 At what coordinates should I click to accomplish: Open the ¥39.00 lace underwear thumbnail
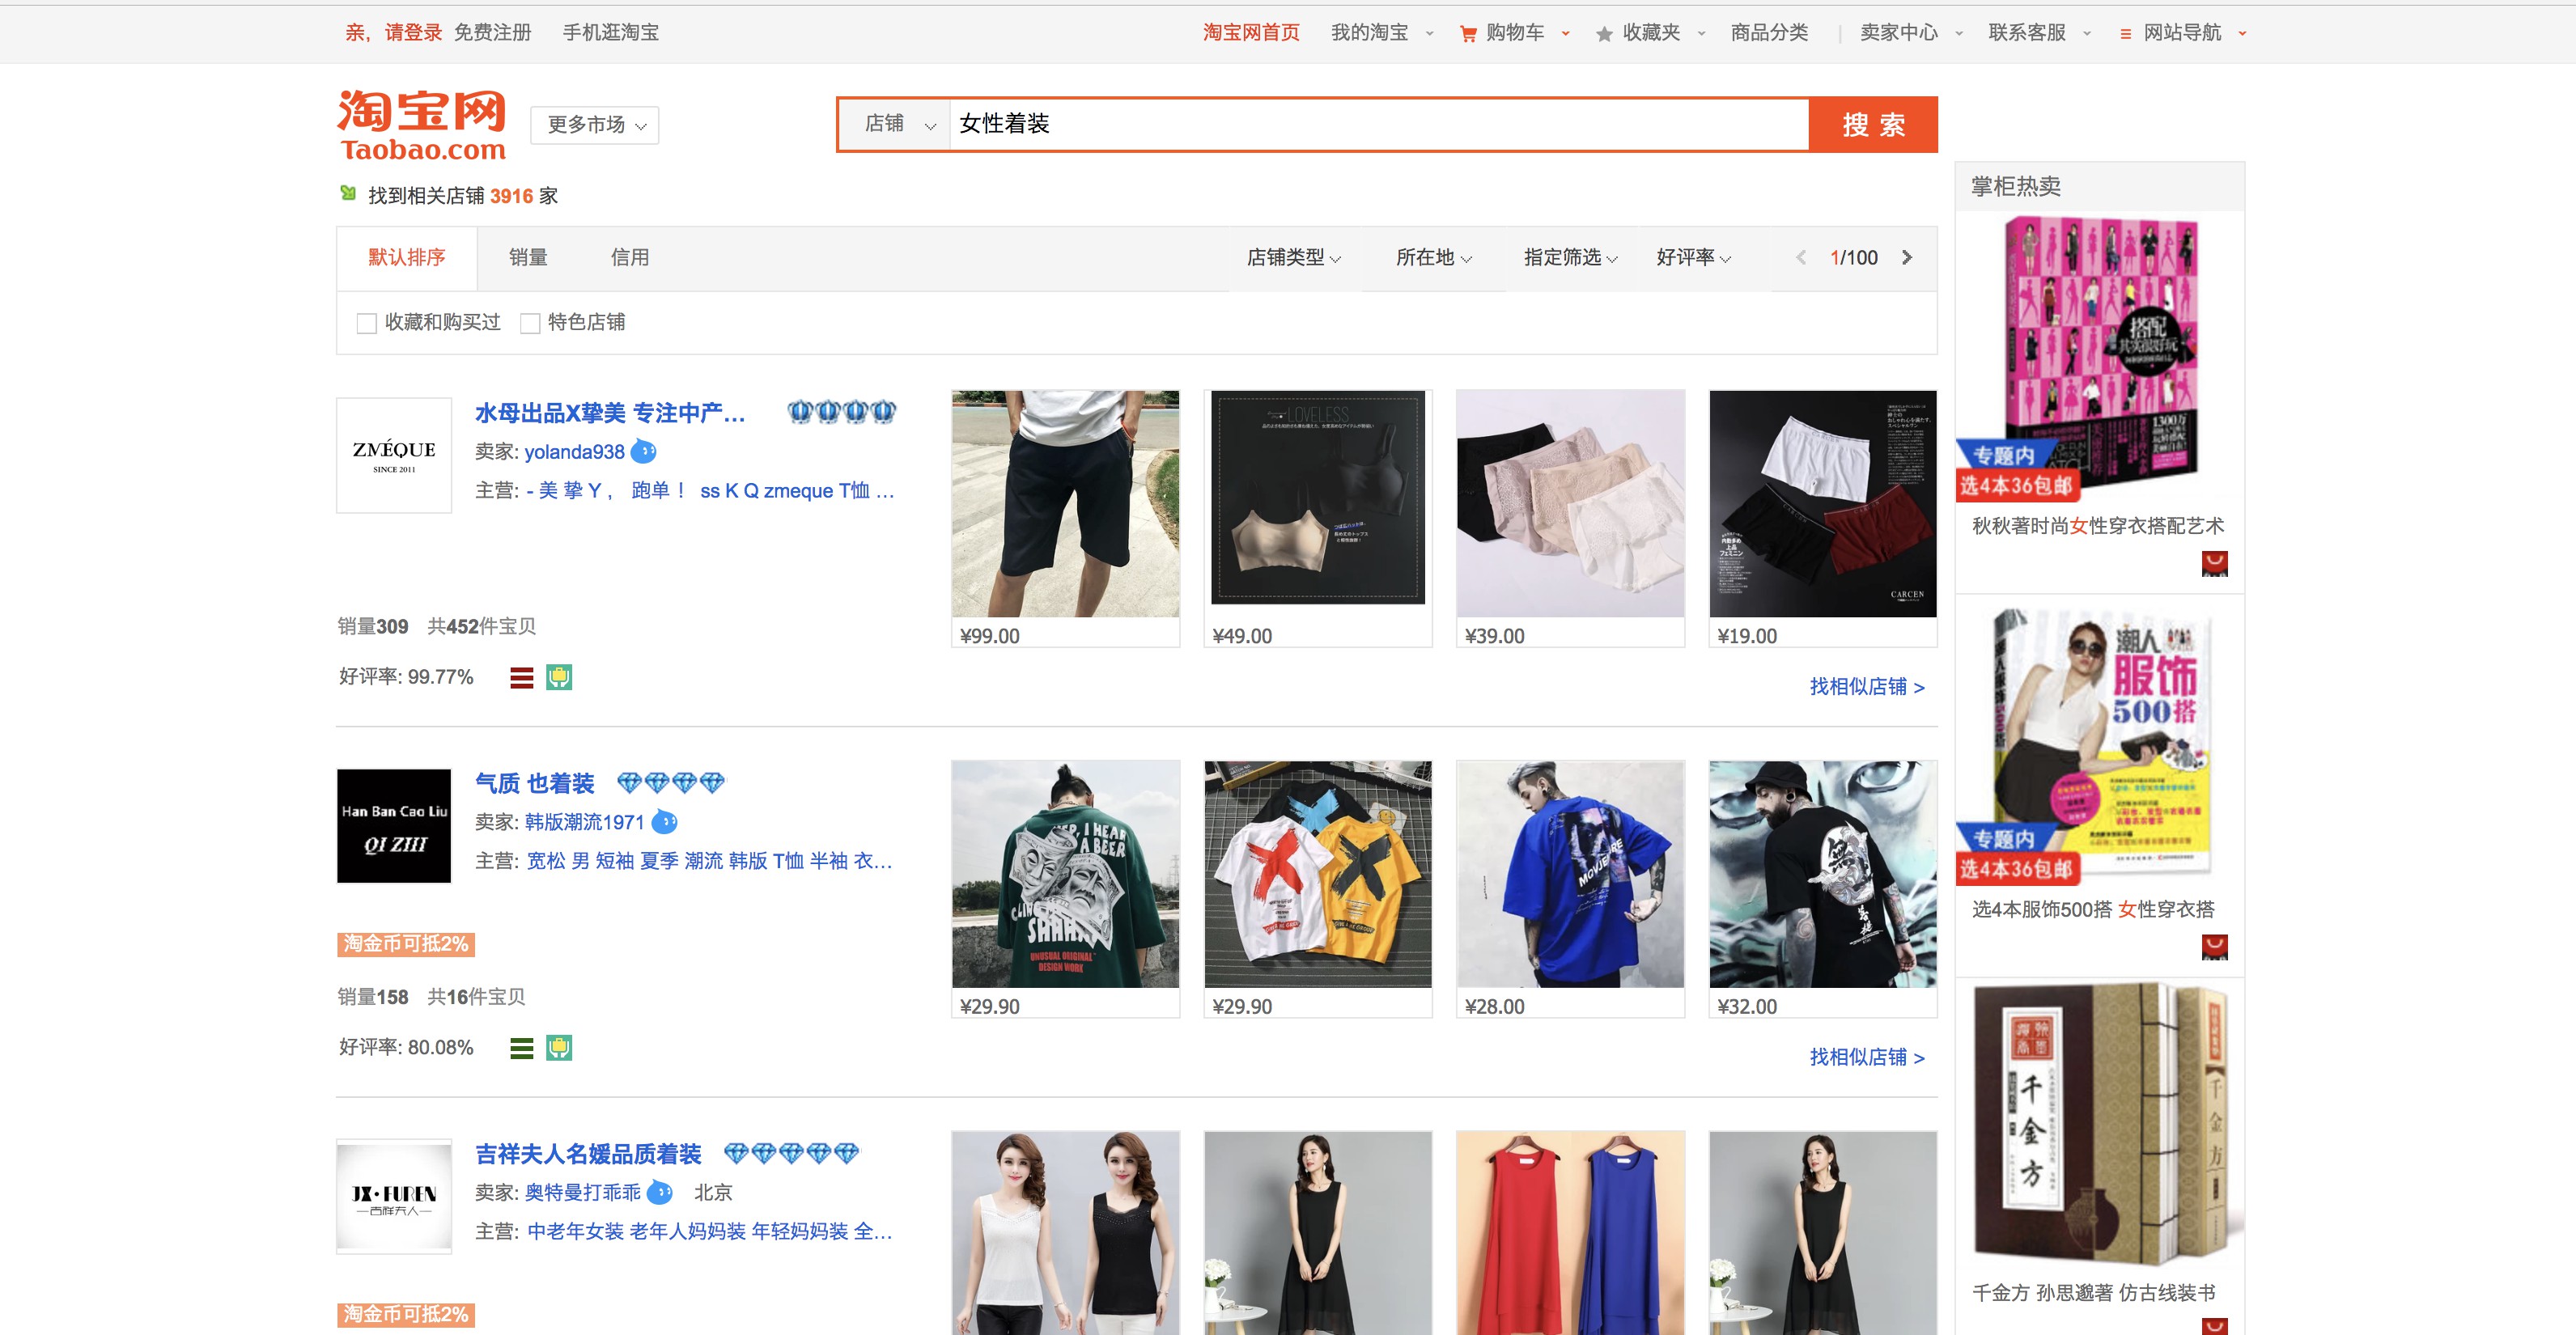(x=1570, y=504)
